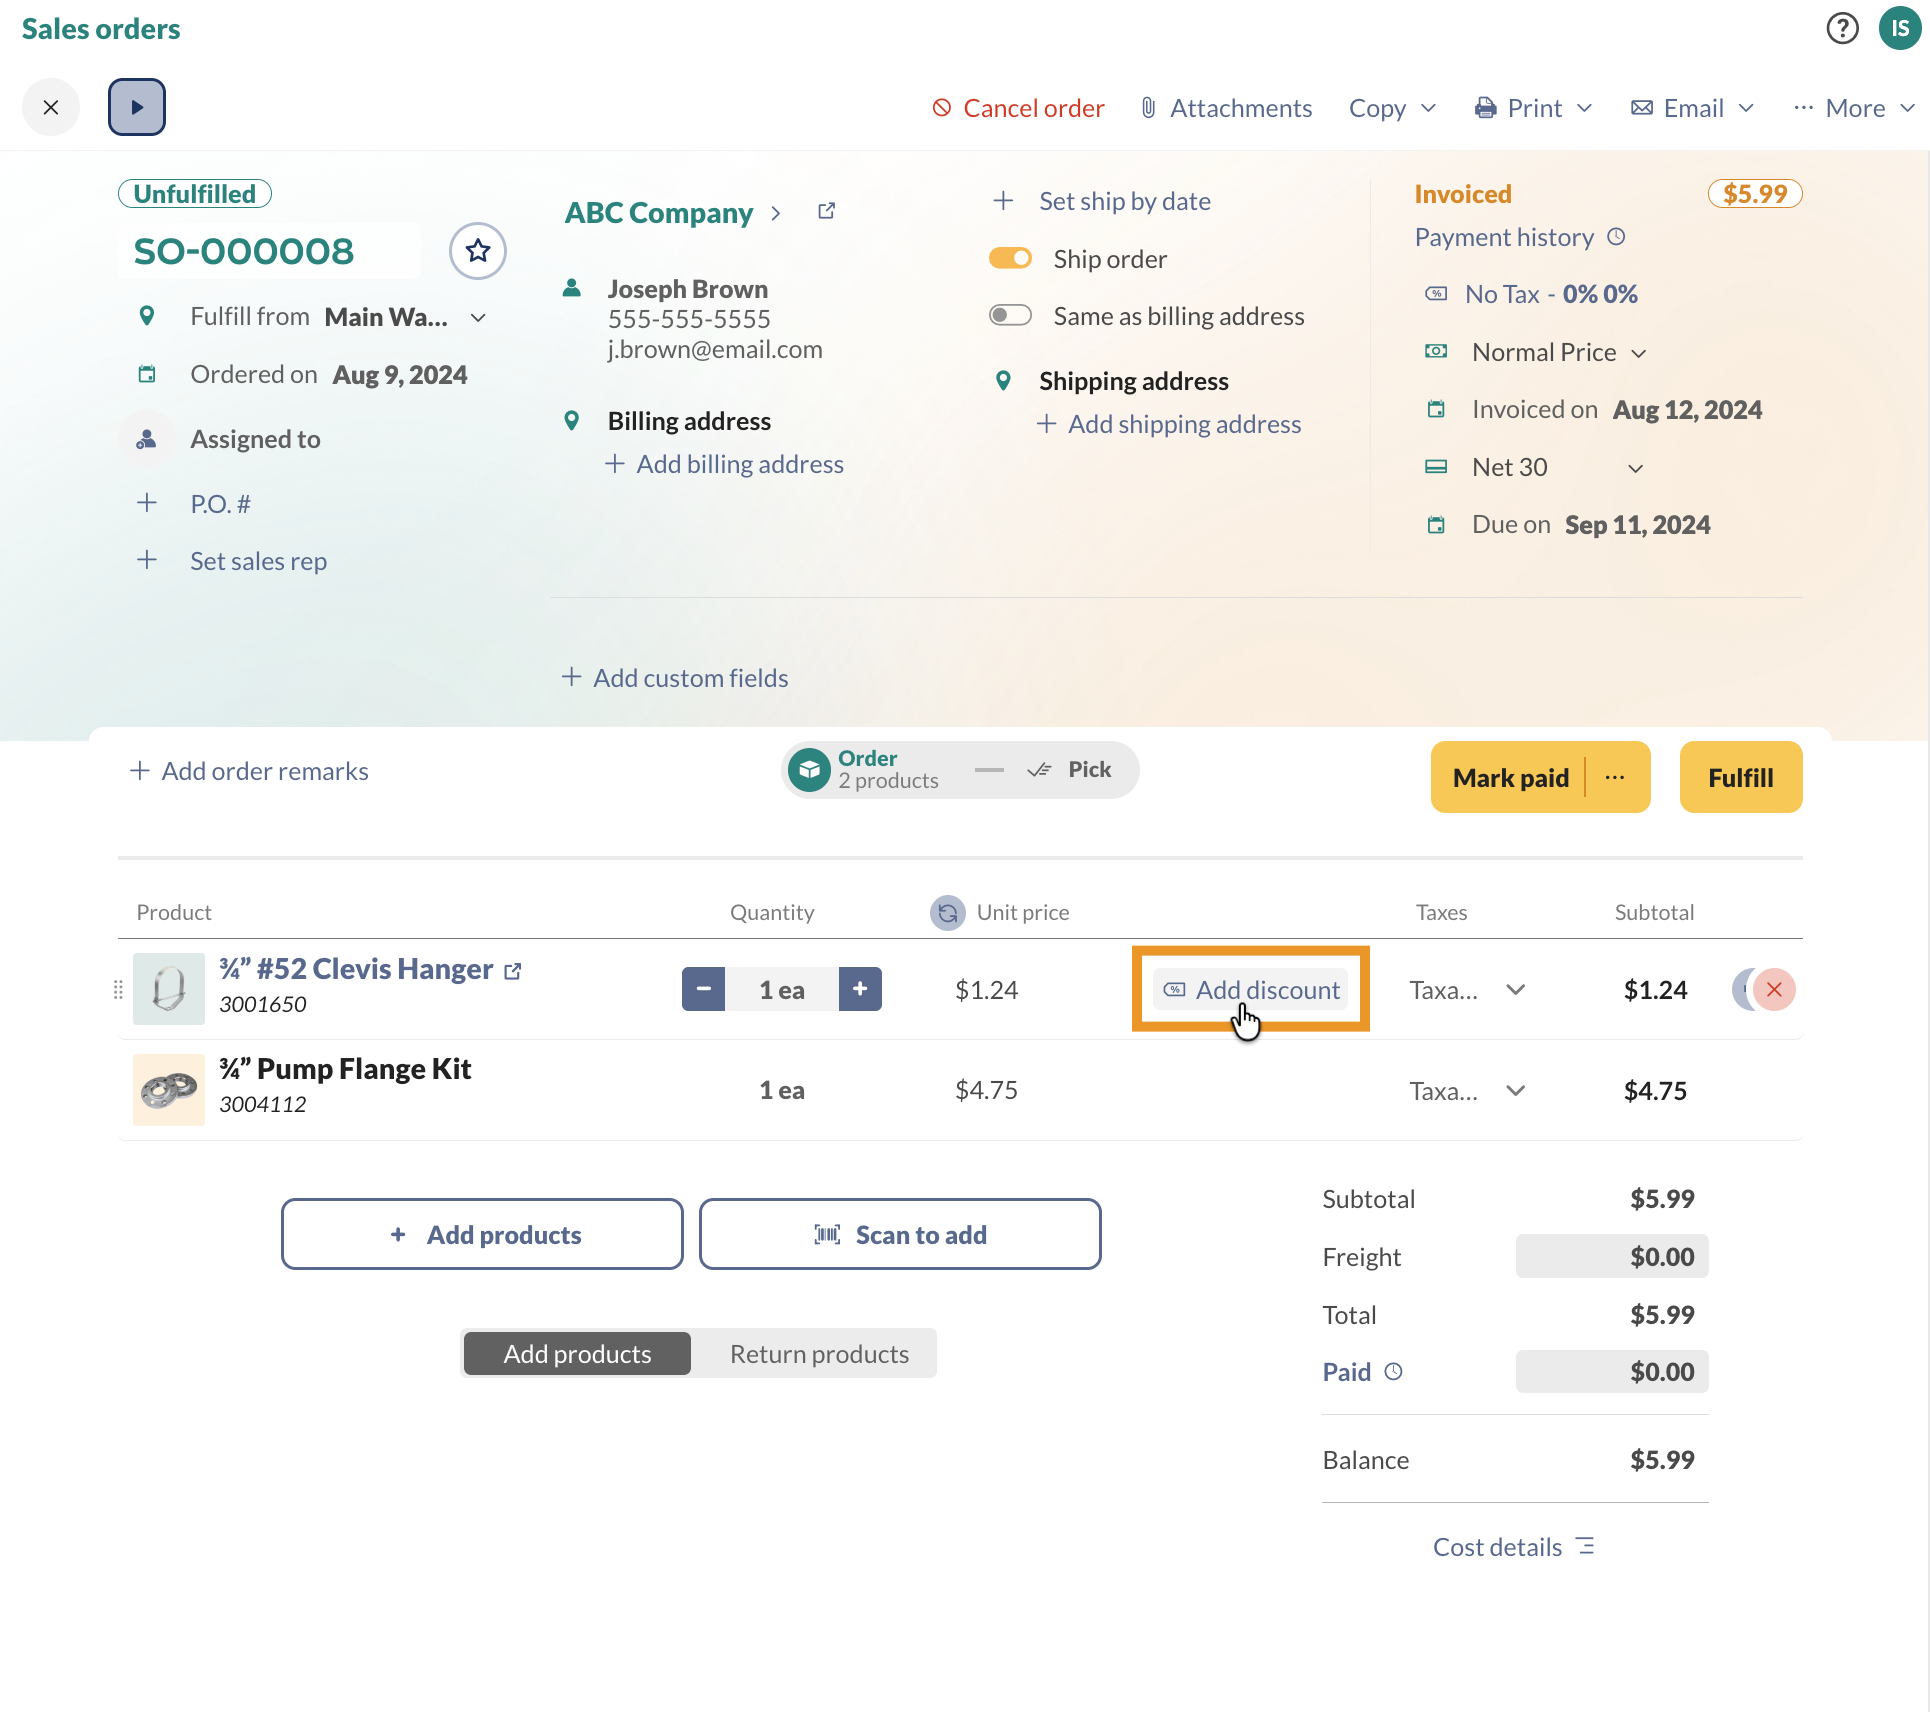Open the IS user avatar menu
The height and width of the screenshot is (1712, 1930).
pos(1899,28)
